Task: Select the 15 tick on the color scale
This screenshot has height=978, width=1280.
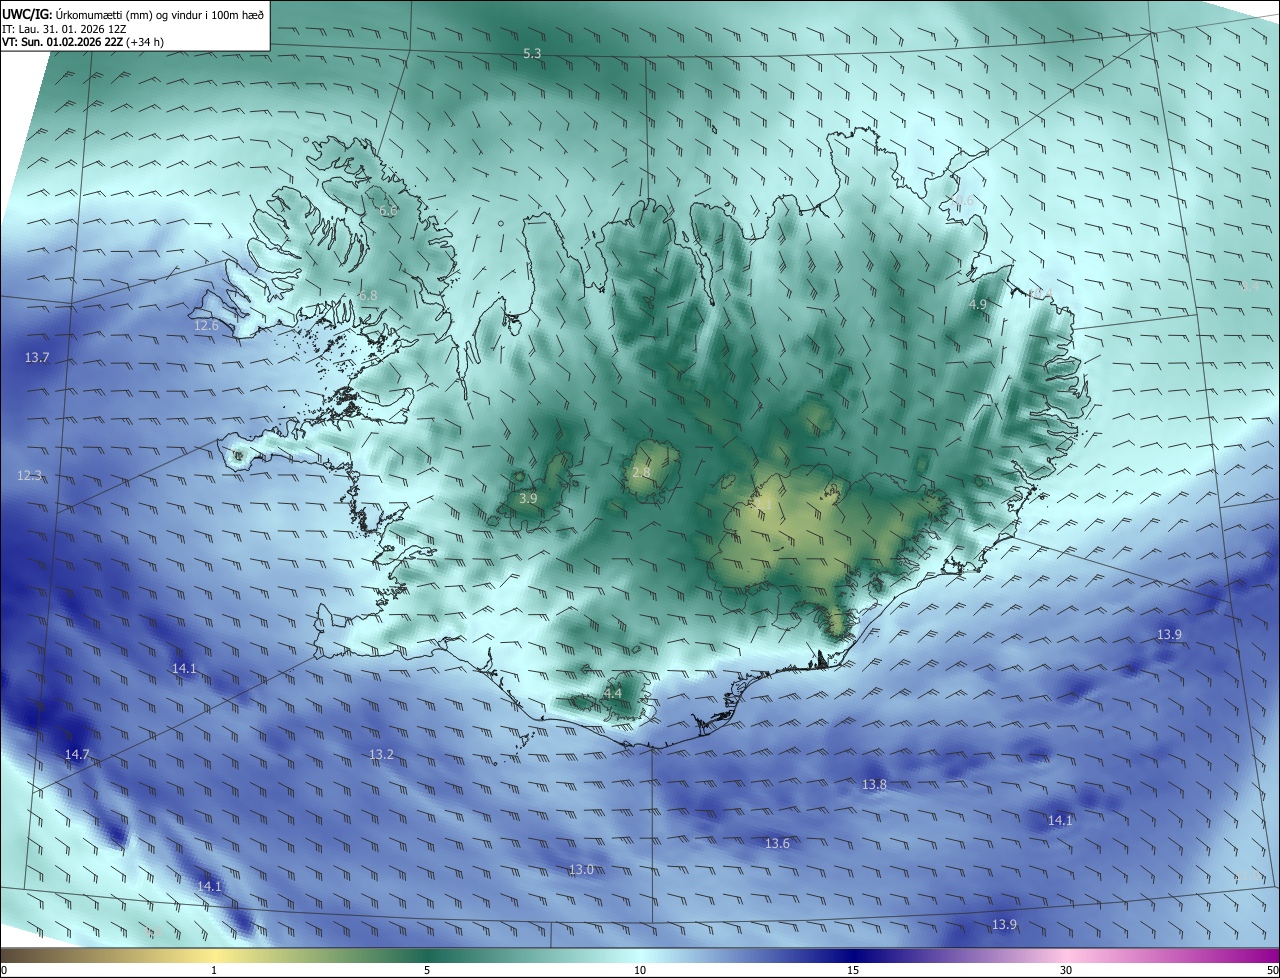Action: (x=853, y=970)
